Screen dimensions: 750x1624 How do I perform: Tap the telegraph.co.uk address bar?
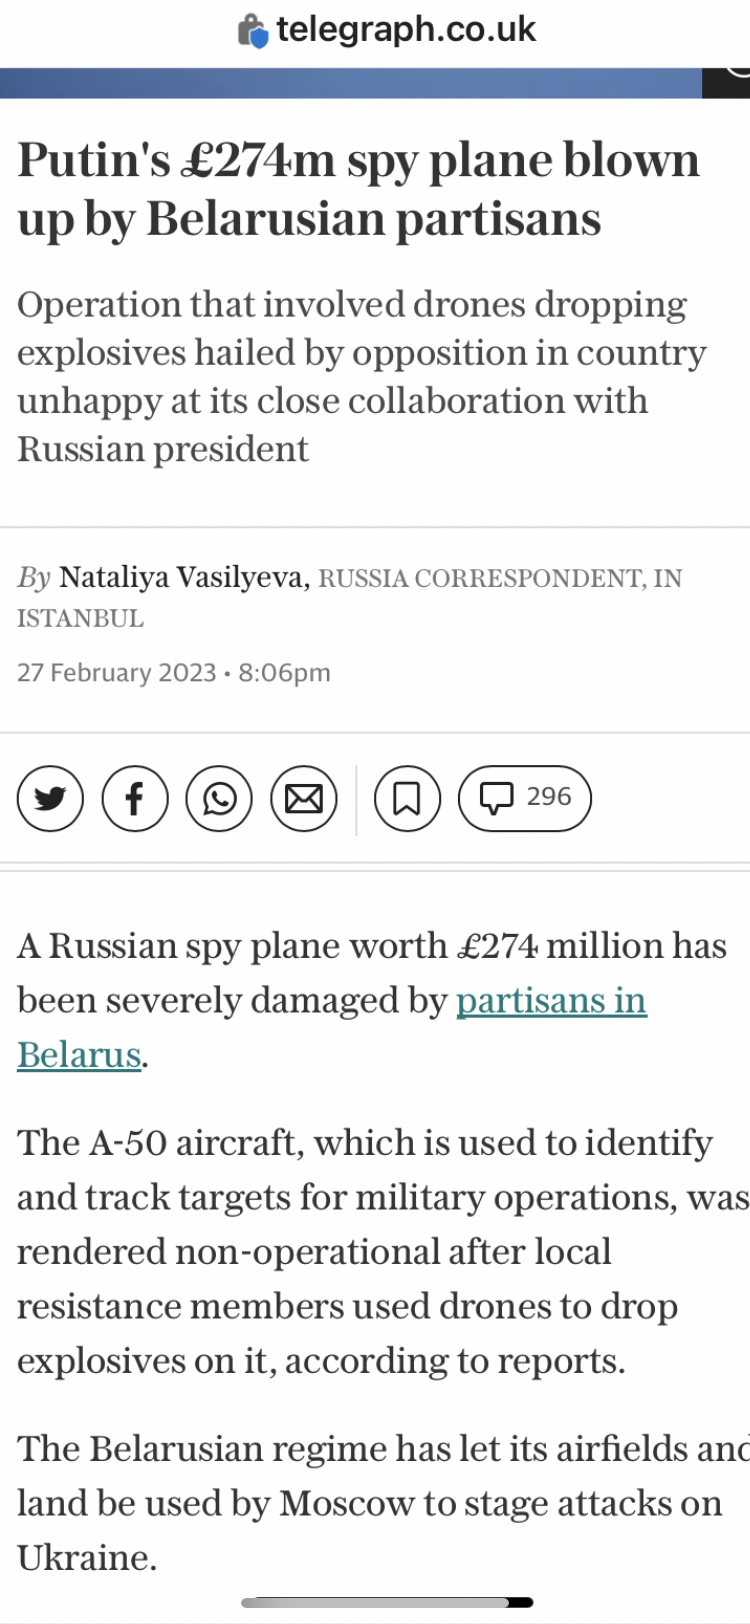click(387, 30)
